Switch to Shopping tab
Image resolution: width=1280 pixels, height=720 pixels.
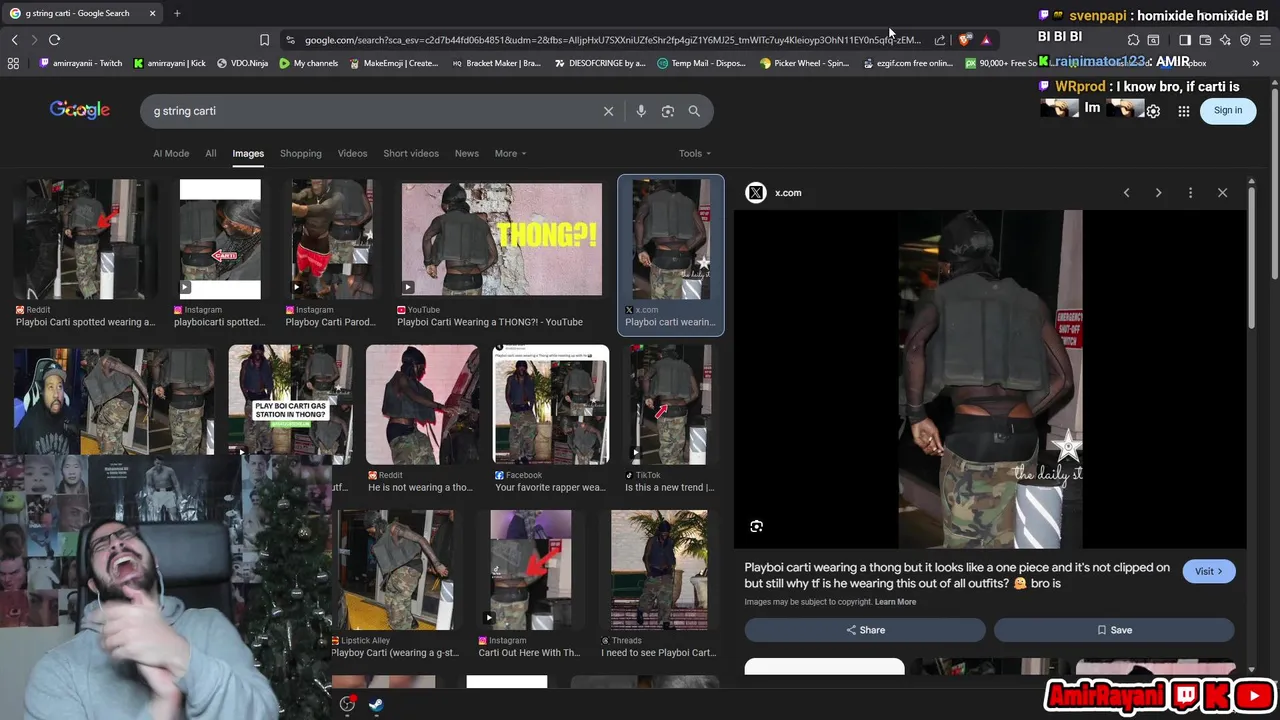[301, 153]
